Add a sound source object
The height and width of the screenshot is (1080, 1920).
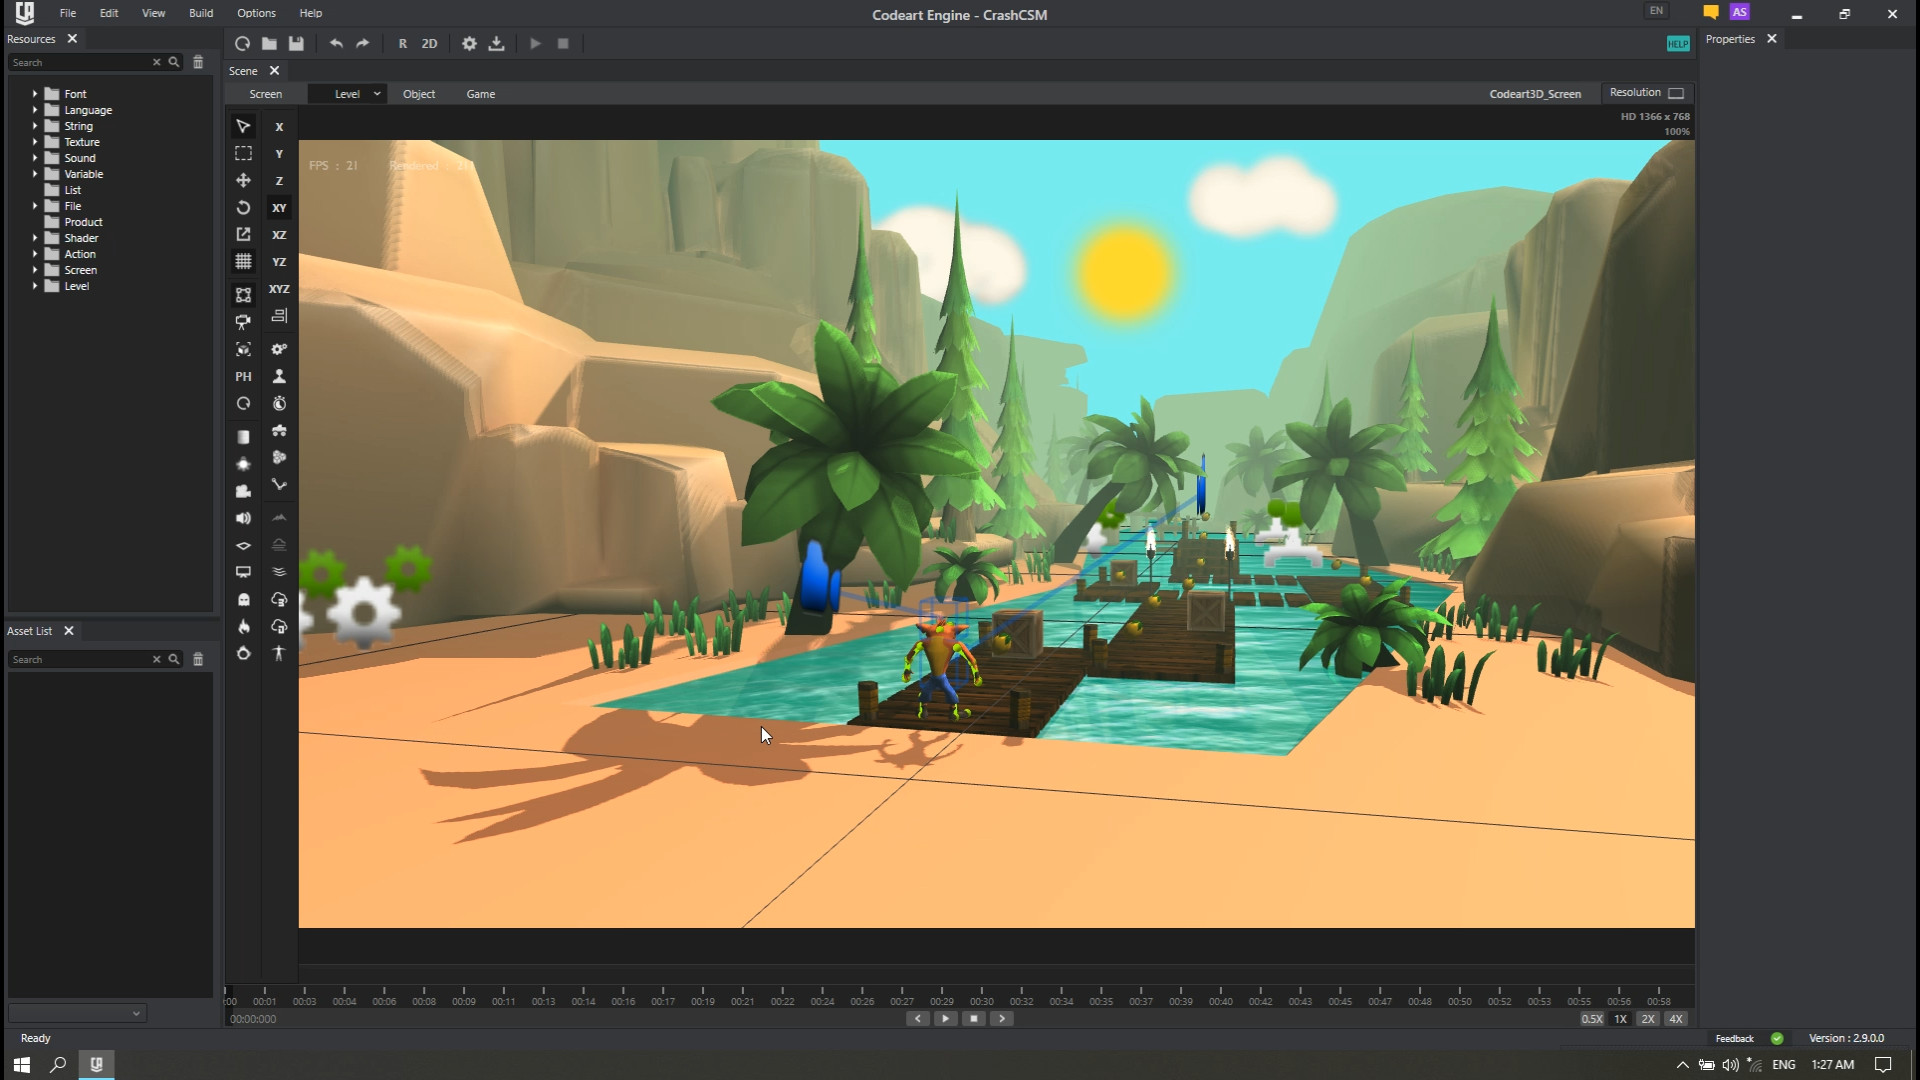point(243,518)
